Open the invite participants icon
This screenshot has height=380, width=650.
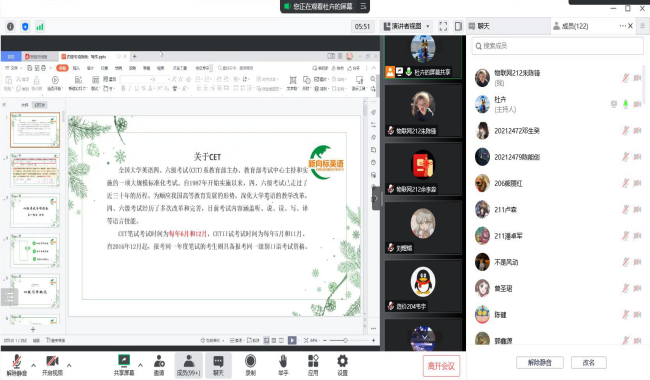pos(159,361)
